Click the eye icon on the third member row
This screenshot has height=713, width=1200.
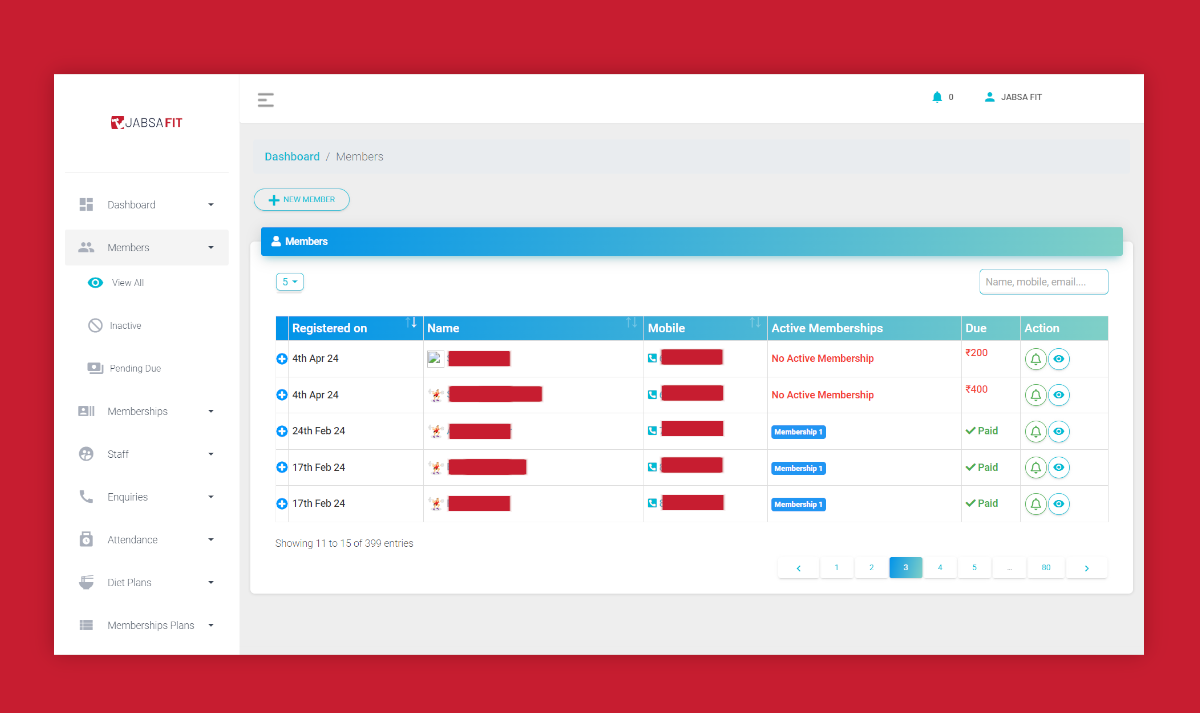coord(1059,431)
